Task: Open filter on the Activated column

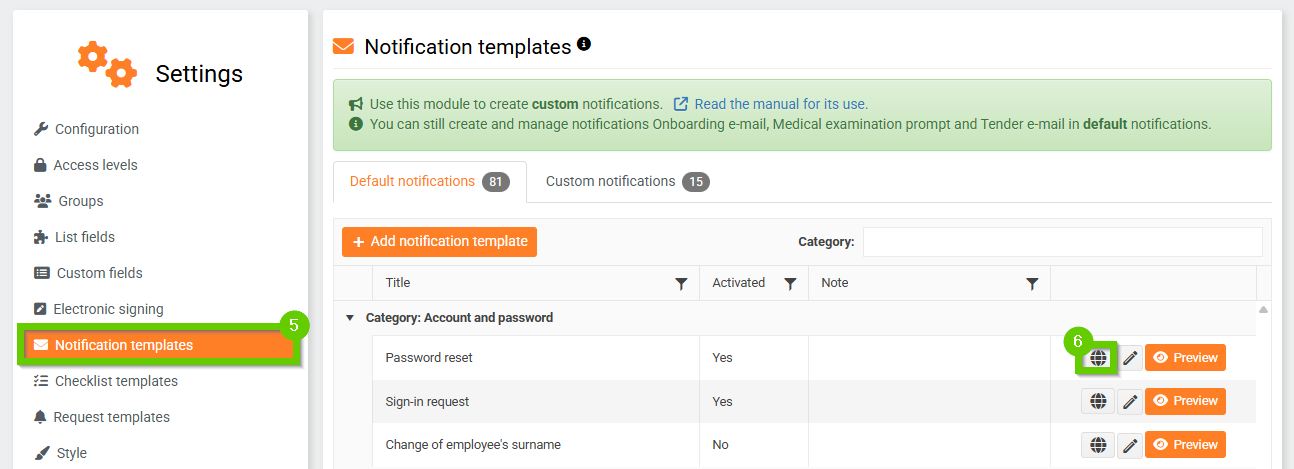Action: click(790, 284)
